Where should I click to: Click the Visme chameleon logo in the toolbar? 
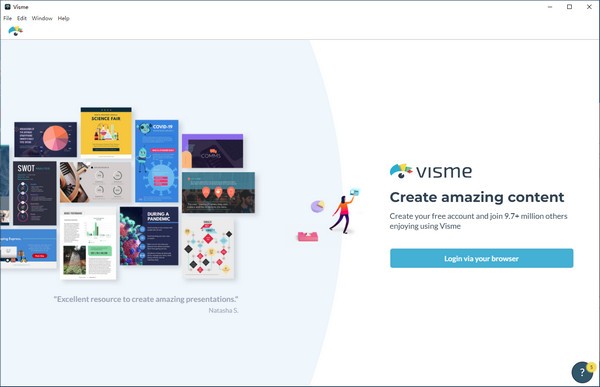click(x=16, y=31)
